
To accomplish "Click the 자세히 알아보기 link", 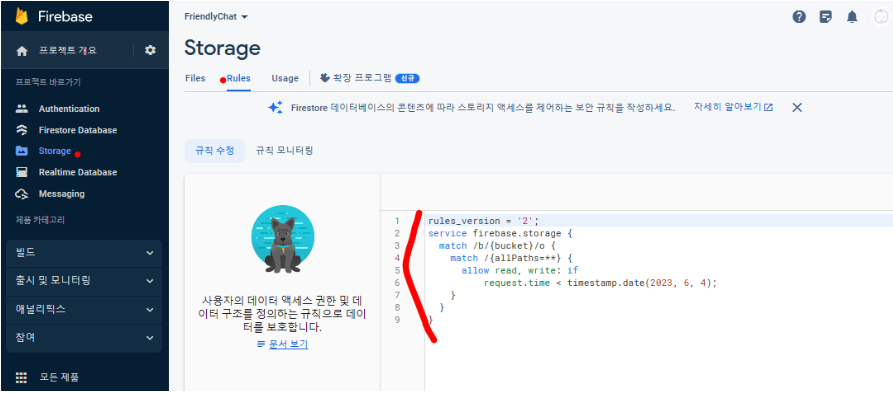I will (x=727, y=107).
